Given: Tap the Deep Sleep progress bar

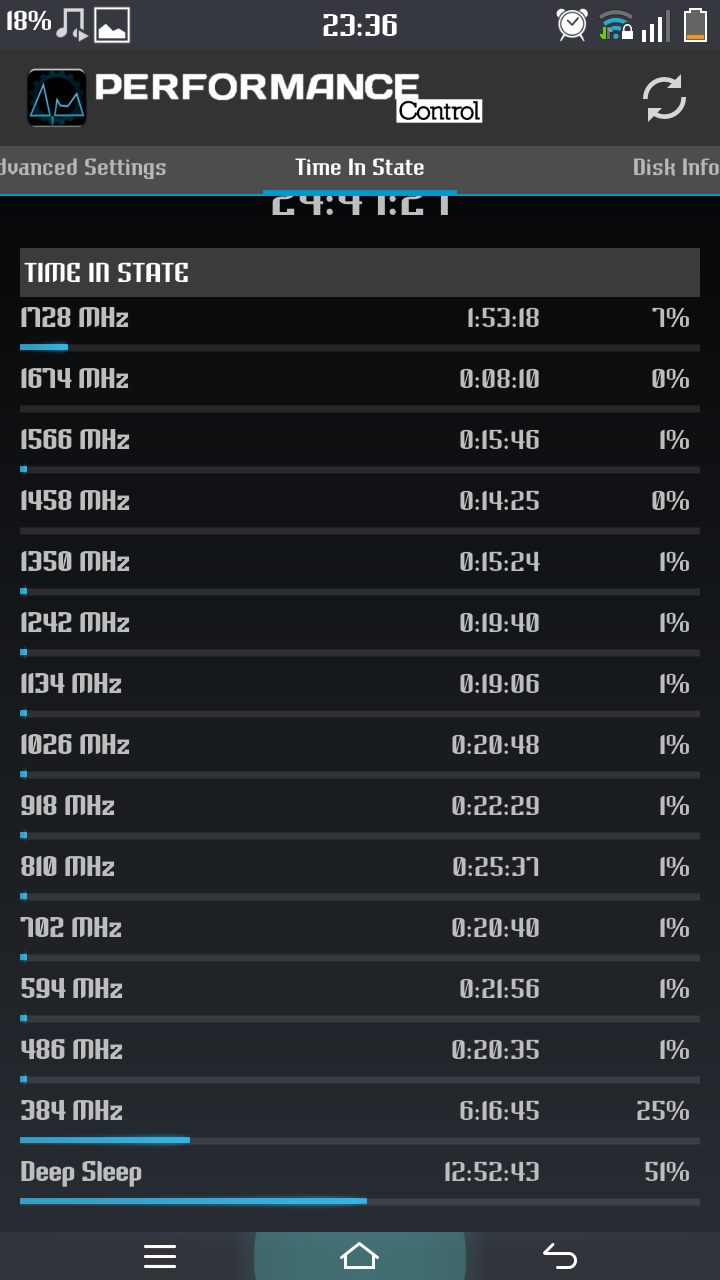Looking at the screenshot, I should (x=360, y=1201).
